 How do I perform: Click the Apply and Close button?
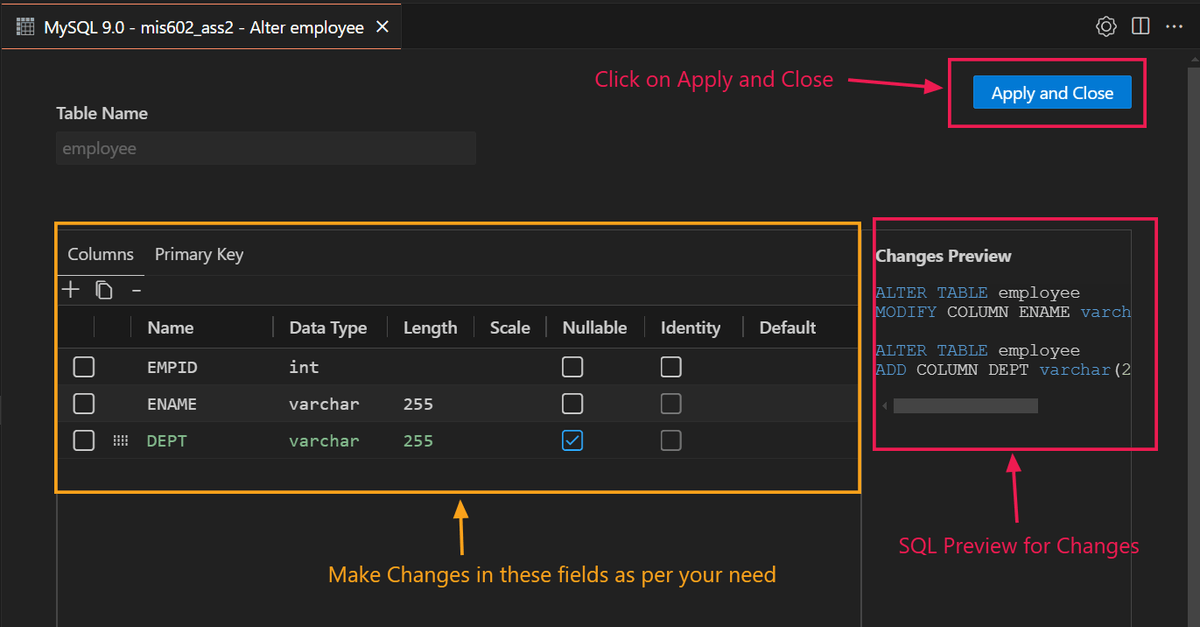tap(1052, 92)
